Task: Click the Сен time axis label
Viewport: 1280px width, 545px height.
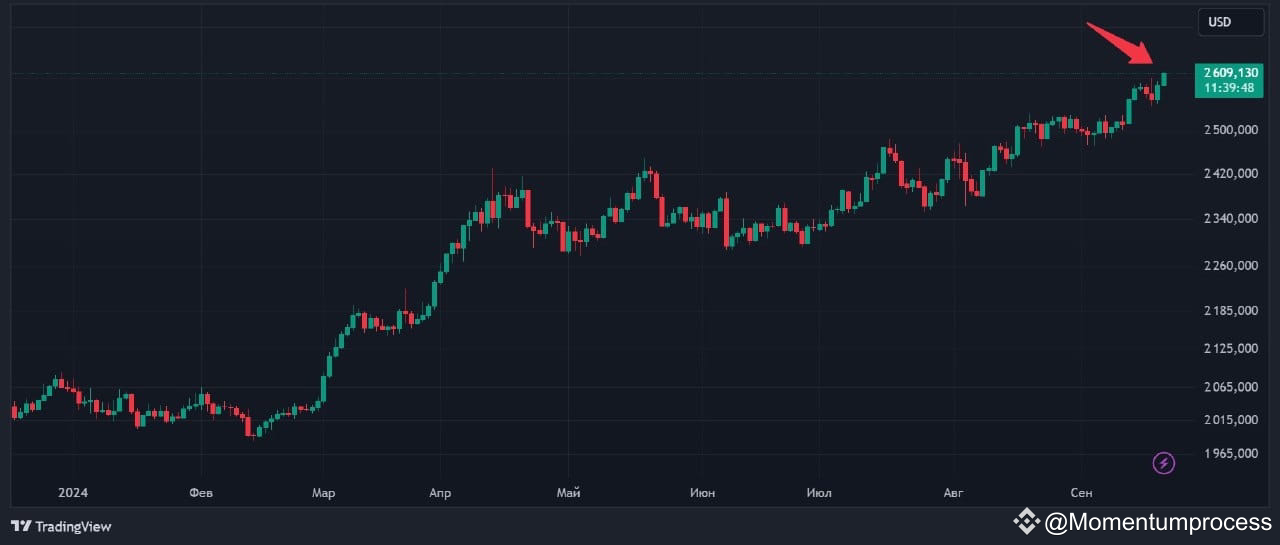Action: (1081, 493)
